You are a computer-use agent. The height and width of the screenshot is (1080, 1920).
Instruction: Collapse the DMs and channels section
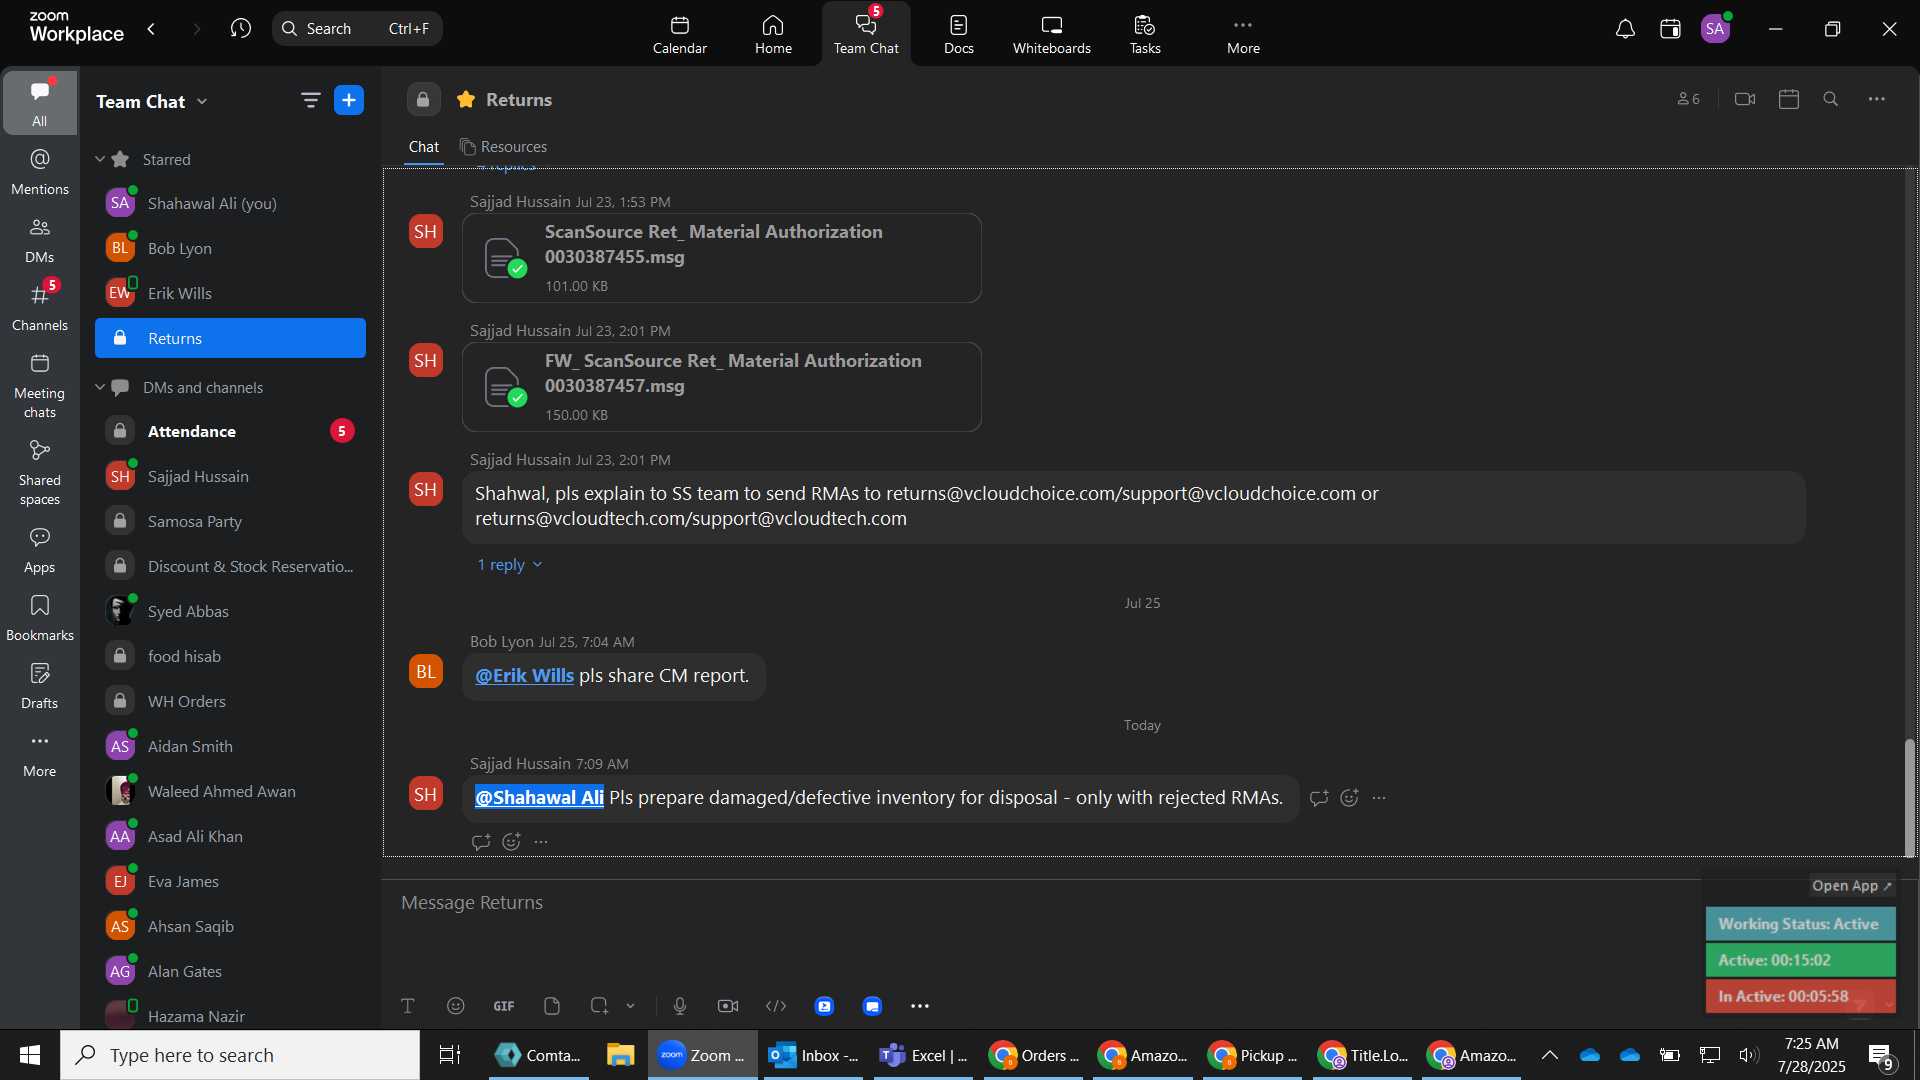click(100, 387)
